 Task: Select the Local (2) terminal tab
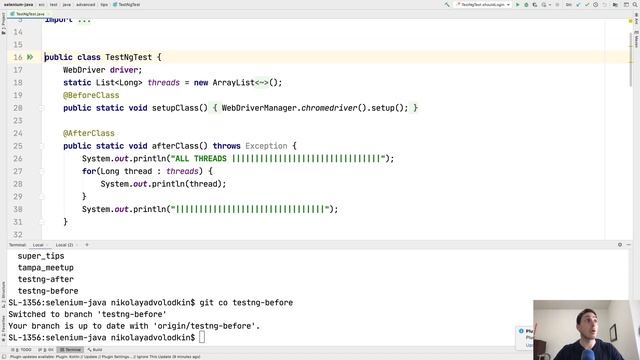[x=64, y=245]
